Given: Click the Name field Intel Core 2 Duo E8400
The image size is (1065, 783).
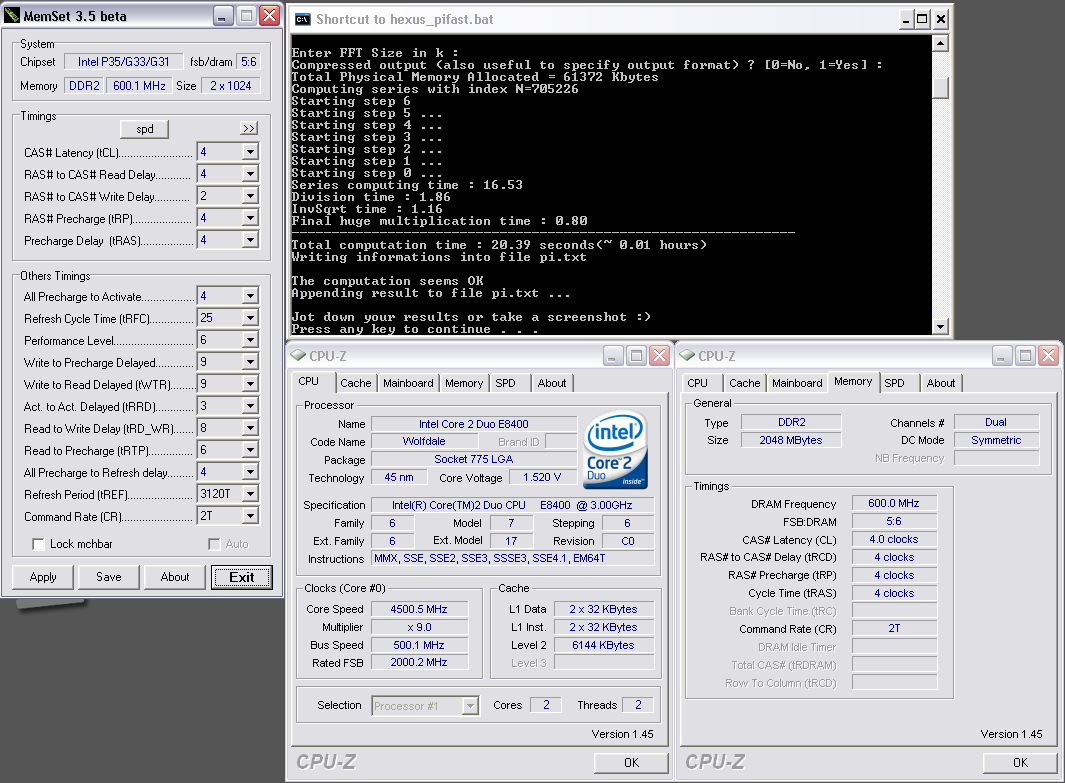Looking at the screenshot, I should pyautogui.click(x=473, y=424).
